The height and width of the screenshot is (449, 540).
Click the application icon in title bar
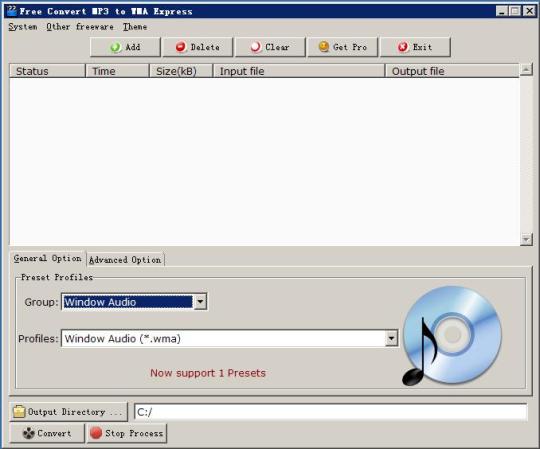(x=12, y=11)
